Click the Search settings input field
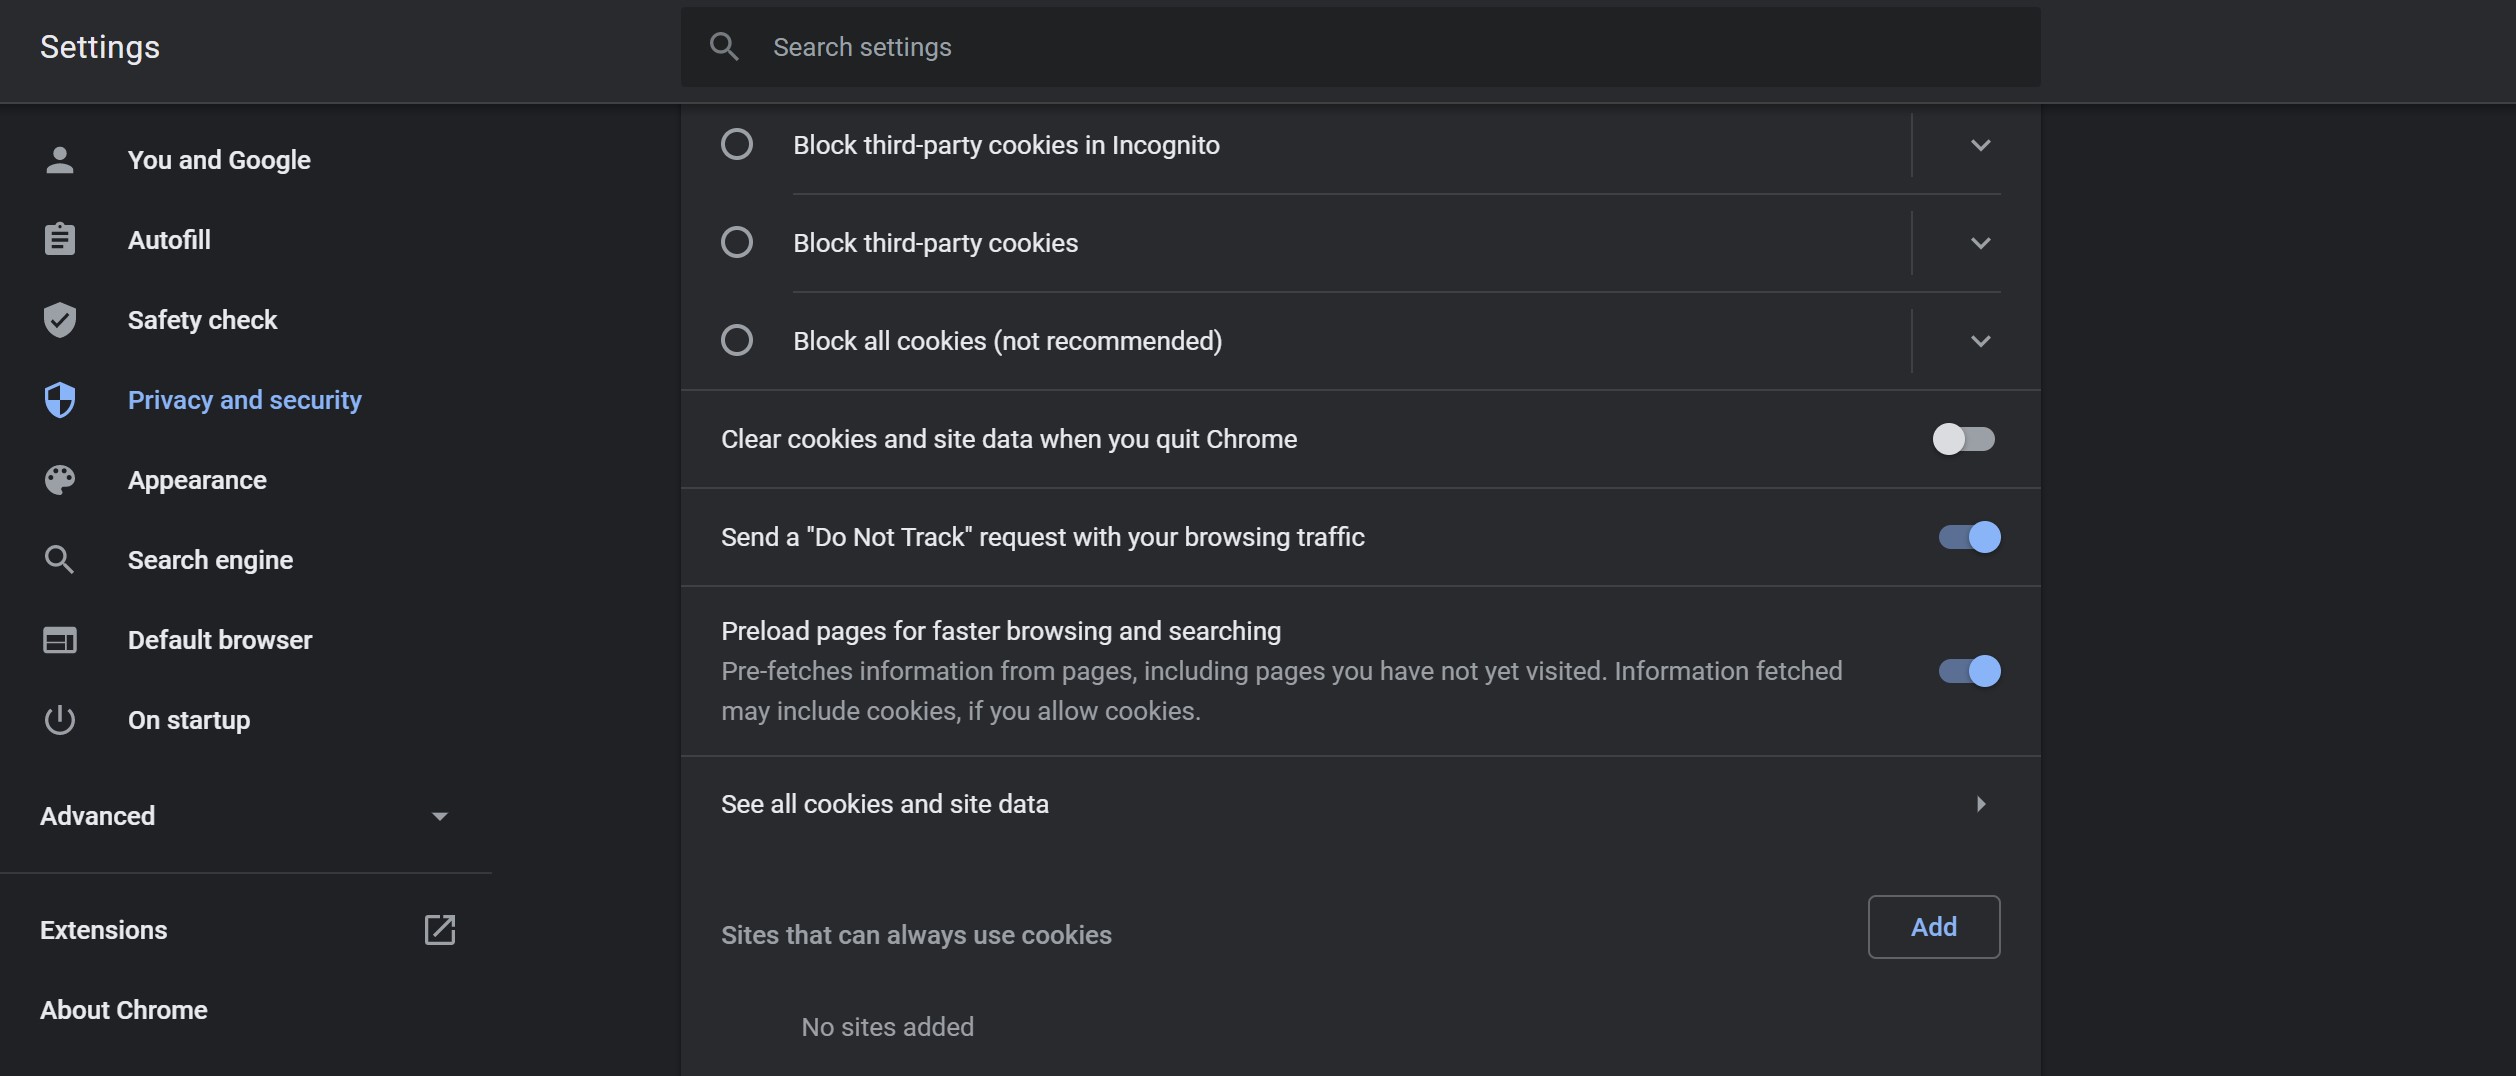 (1360, 47)
